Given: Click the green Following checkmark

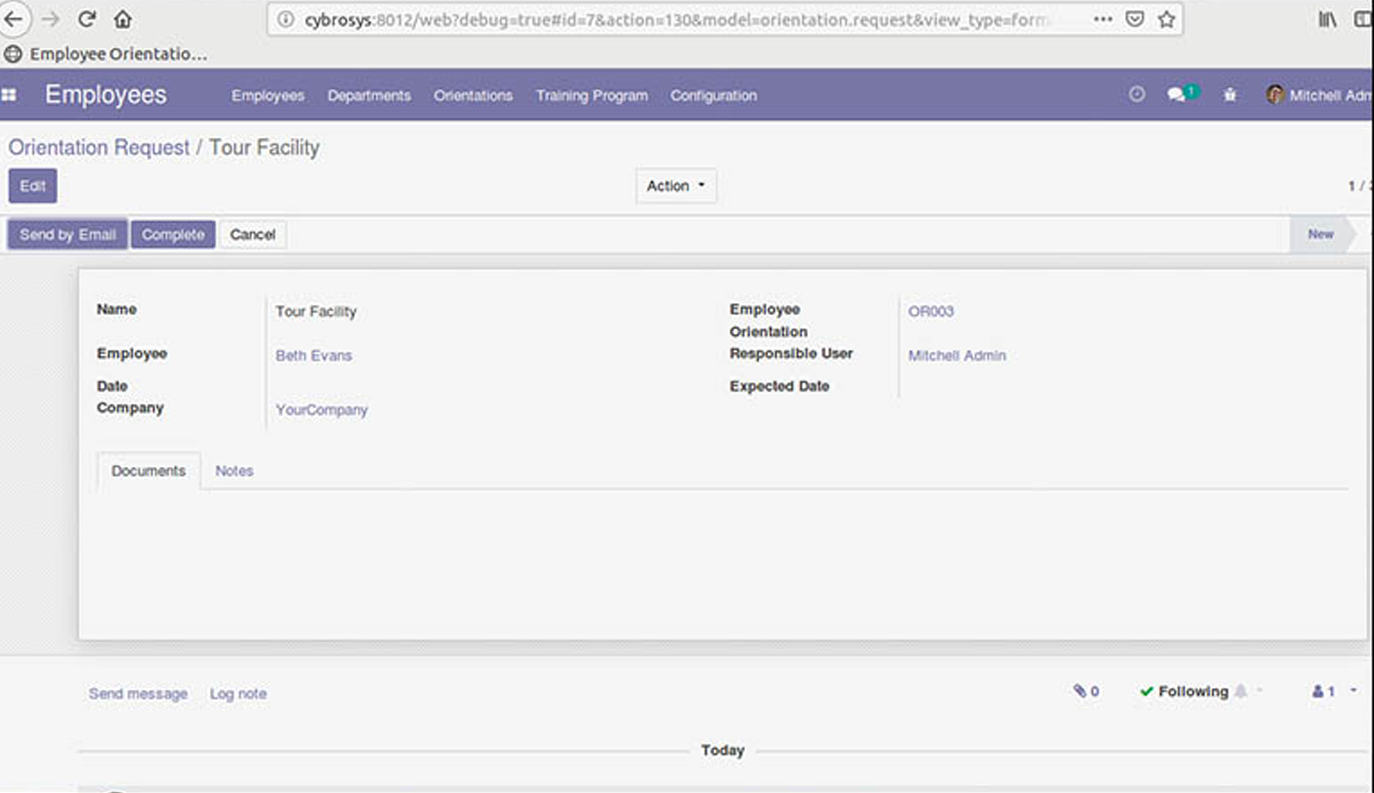Looking at the screenshot, I should (1147, 691).
